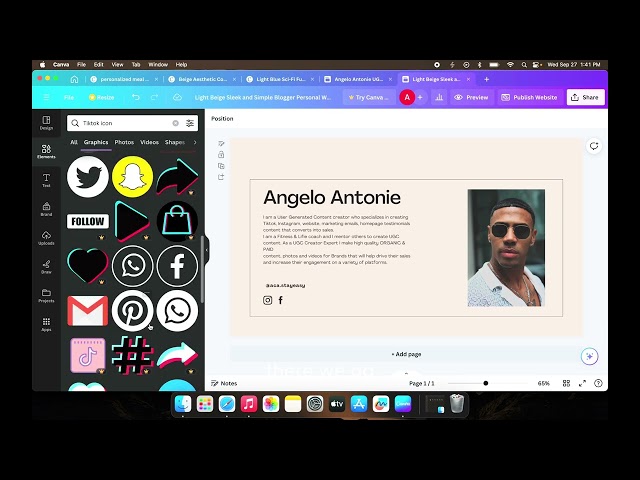Open the Design panel in sidebar

click(x=46, y=123)
